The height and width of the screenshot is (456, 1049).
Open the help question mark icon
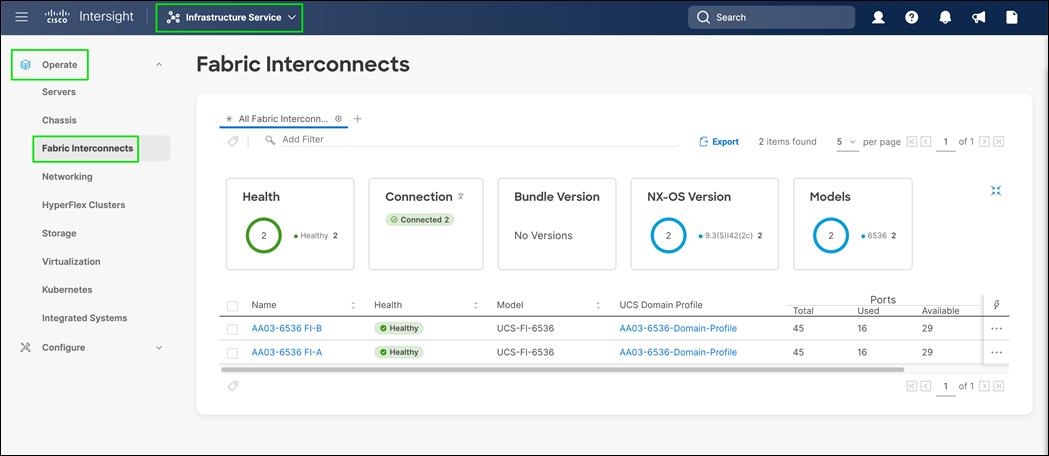click(x=911, y=17)
